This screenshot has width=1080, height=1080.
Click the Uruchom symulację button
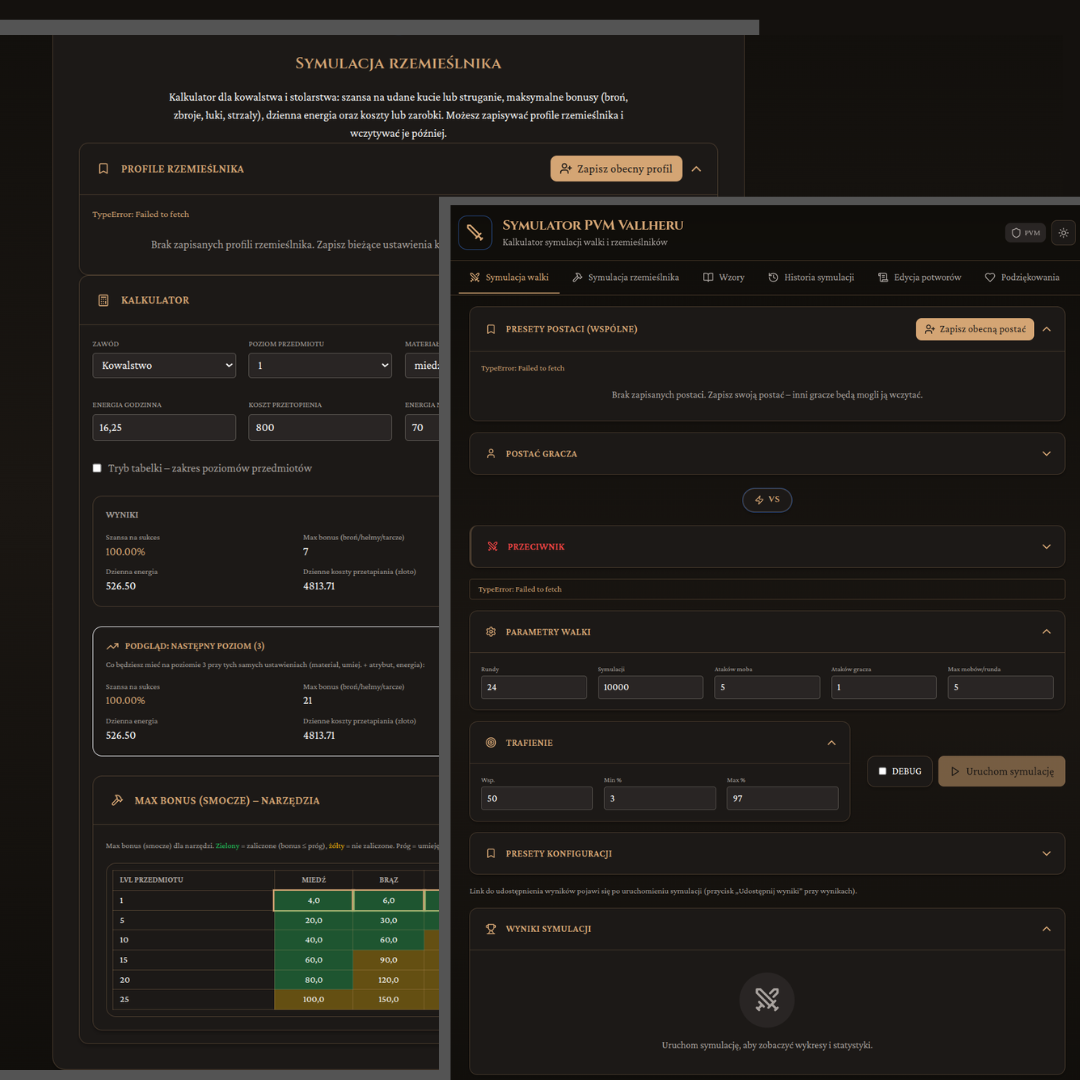pyautogui.click(x=1001, y=771)
